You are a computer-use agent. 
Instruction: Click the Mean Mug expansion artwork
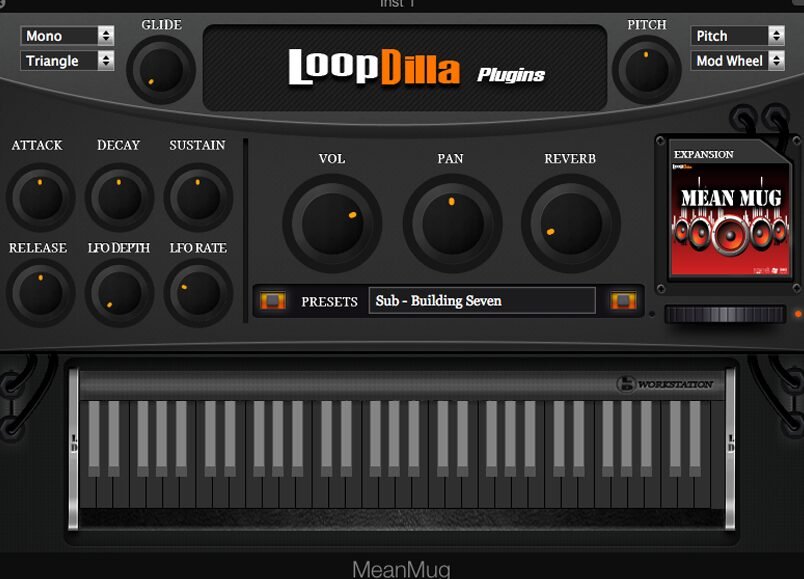(x=730, y=221)
